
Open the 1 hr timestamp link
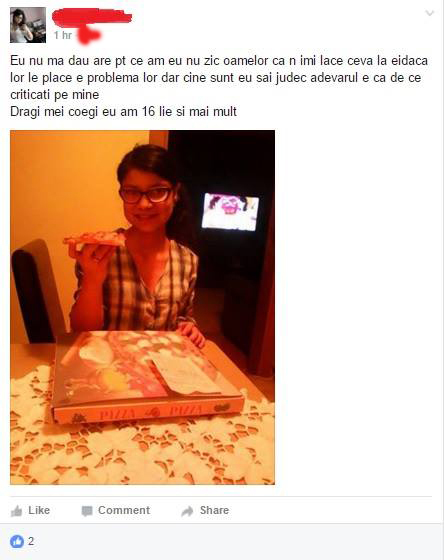tap(63, 35)
